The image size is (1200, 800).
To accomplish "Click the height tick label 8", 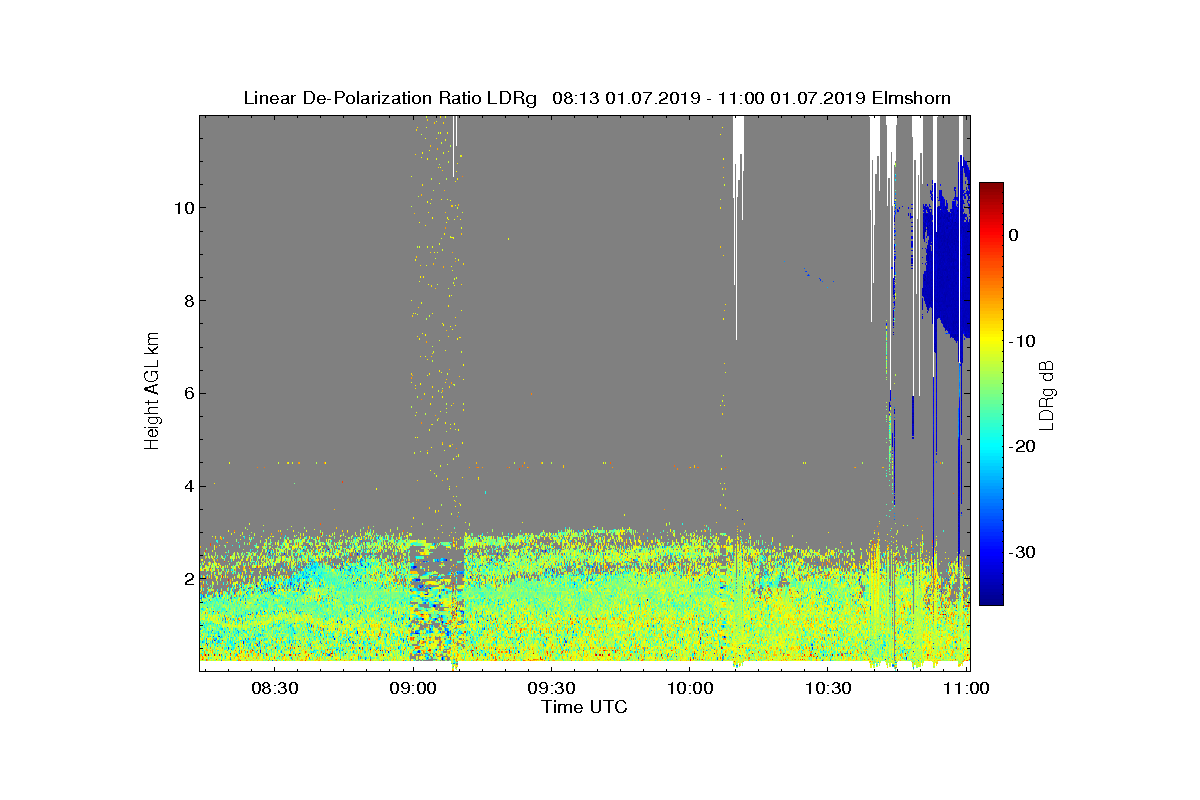I will click(187, 300).
